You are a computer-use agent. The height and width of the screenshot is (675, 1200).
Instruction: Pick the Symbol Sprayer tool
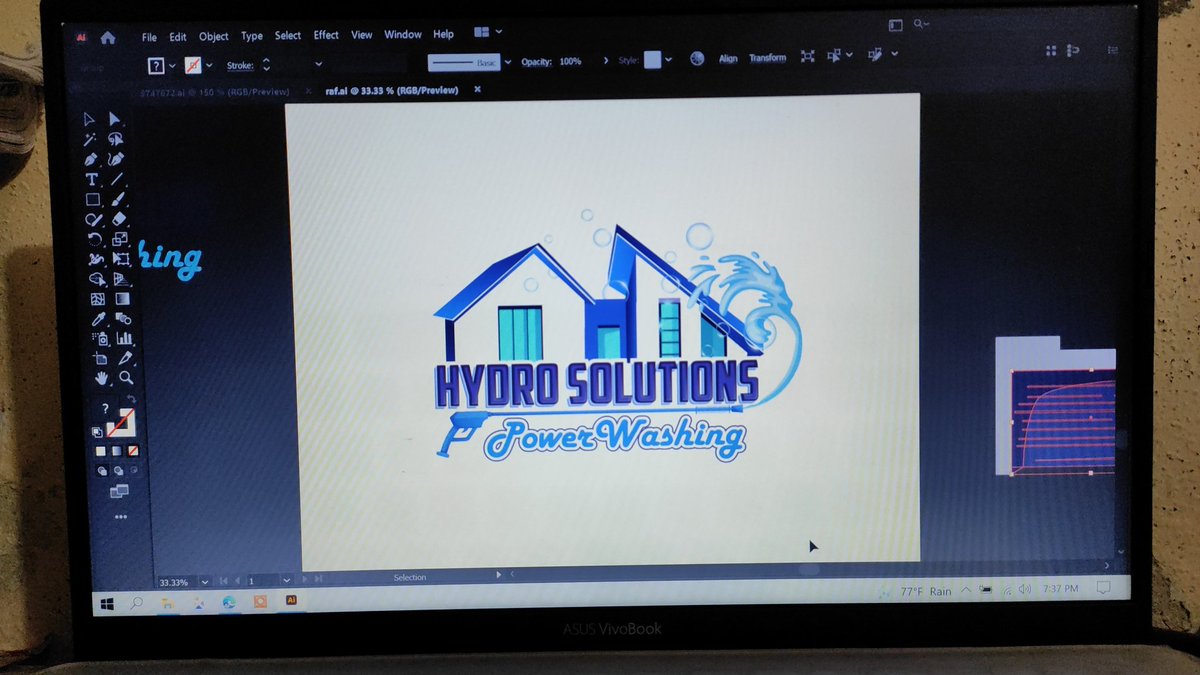point(99,339)
